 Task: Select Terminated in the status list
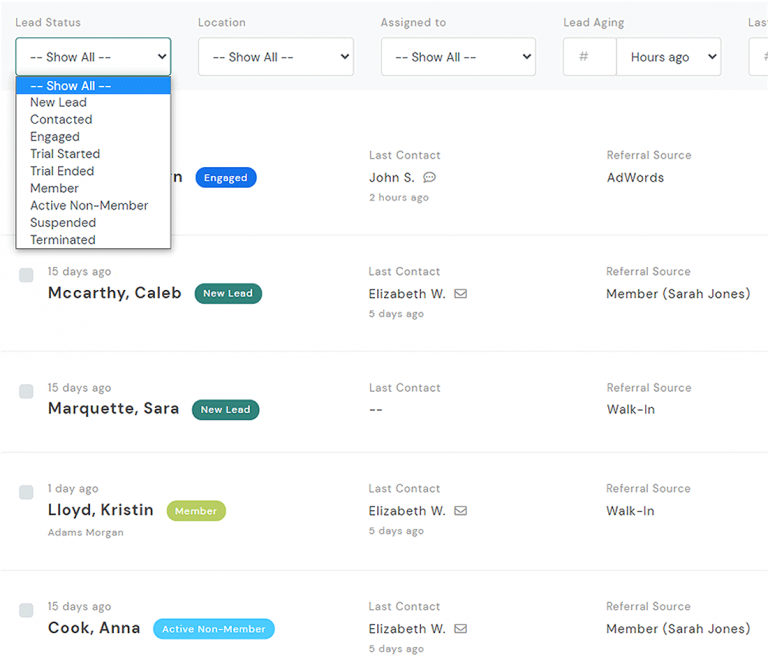pyautogui.click(x=63, y=240)
